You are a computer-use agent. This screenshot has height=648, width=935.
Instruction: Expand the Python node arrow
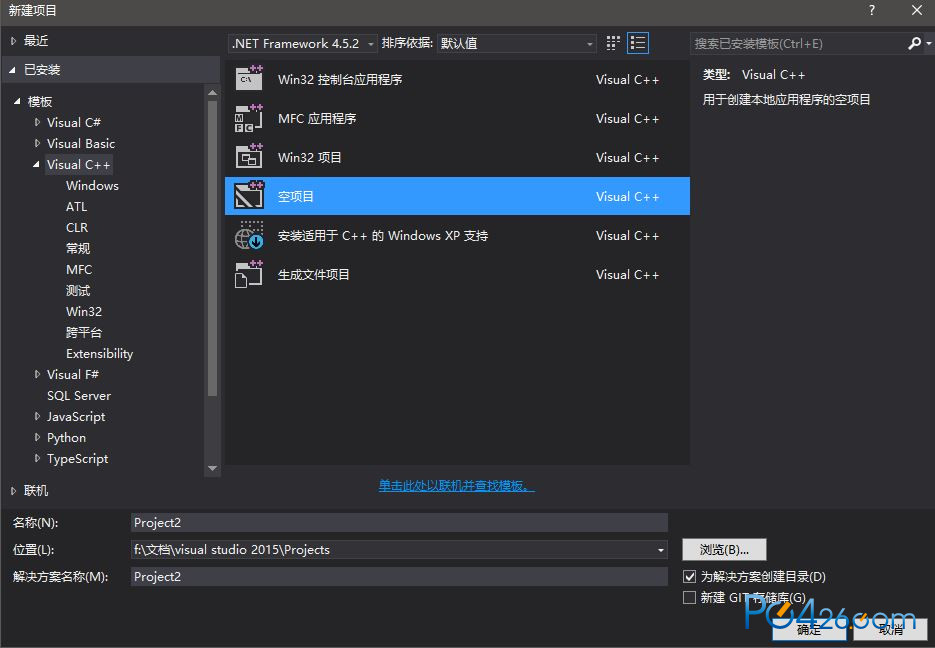pos(37,437)
